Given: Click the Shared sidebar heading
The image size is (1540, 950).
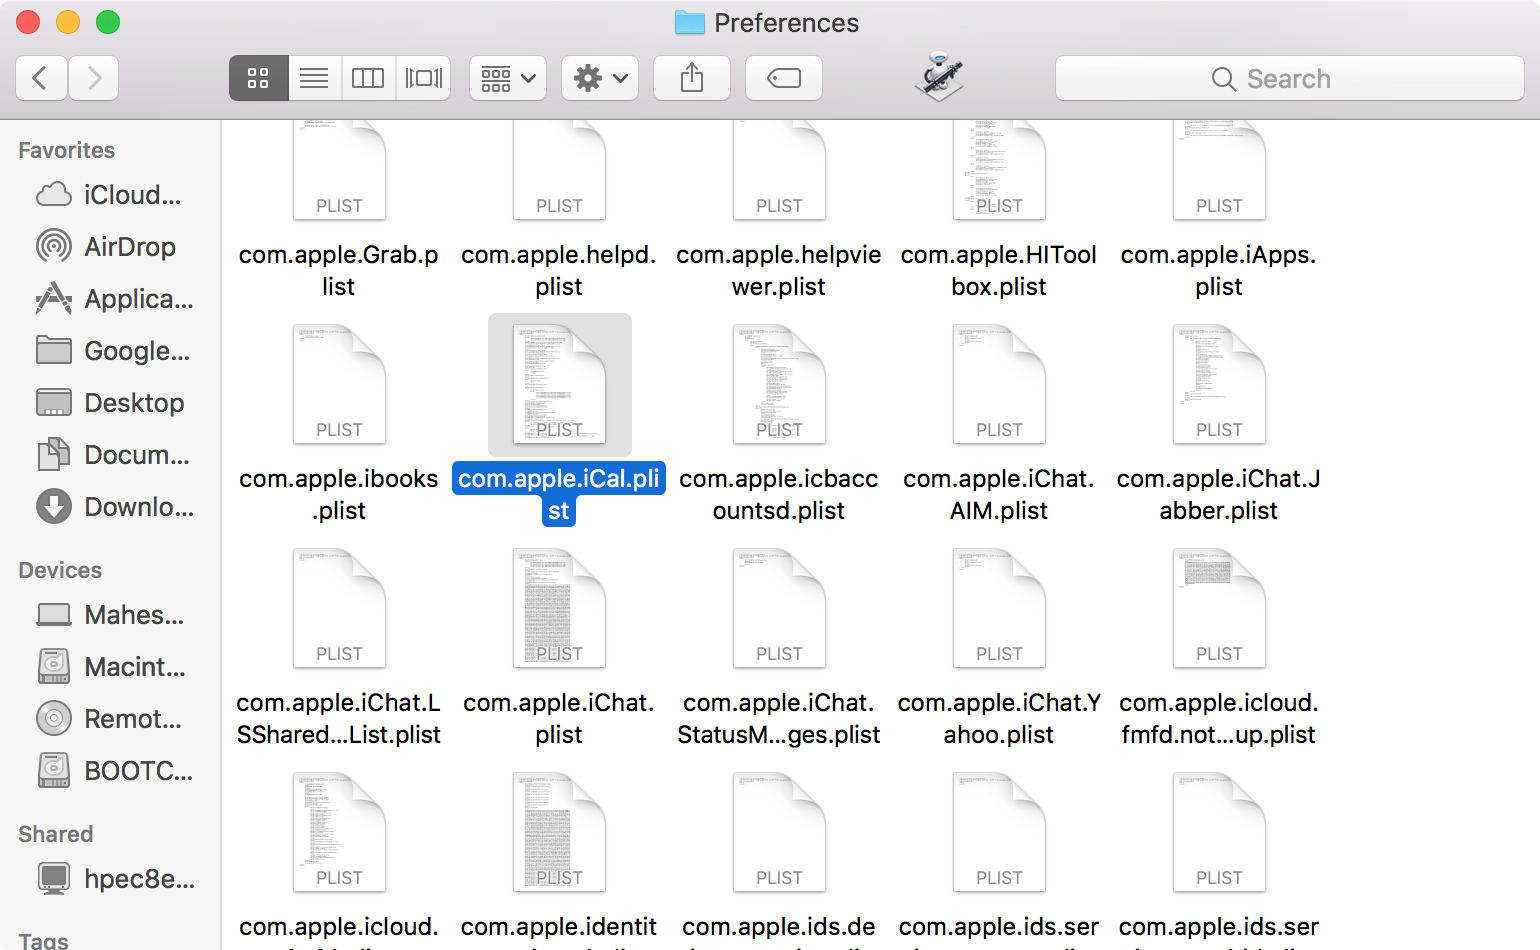Looking at the screenshot, I should (55, 834).
